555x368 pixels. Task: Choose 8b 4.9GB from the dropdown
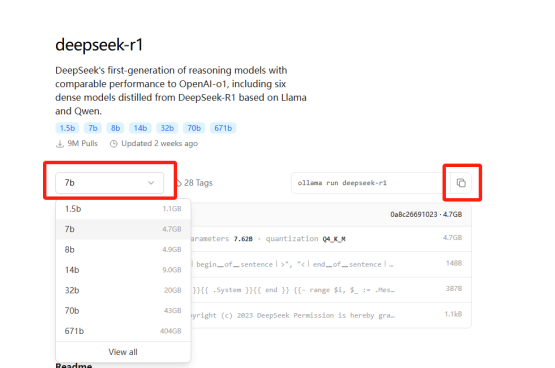tap(123, 250)
